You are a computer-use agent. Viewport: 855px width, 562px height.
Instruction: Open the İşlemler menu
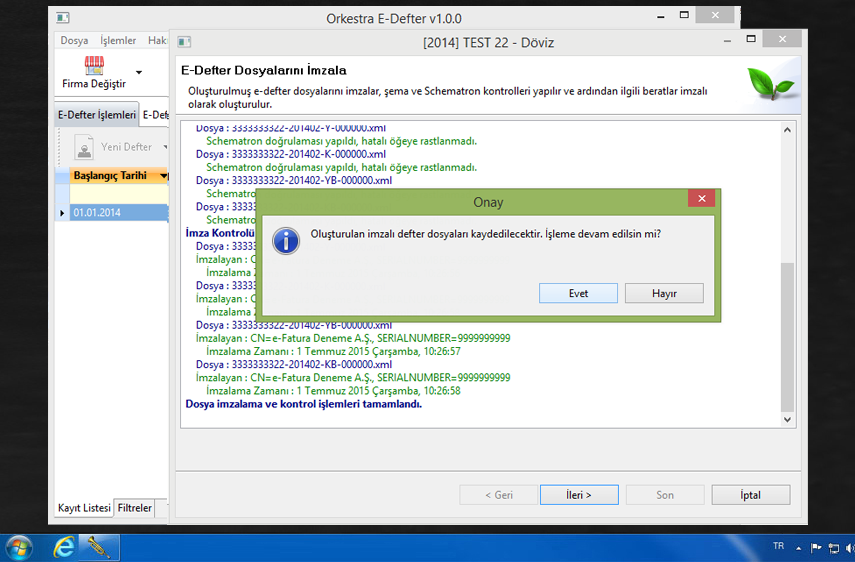[118, 41]
